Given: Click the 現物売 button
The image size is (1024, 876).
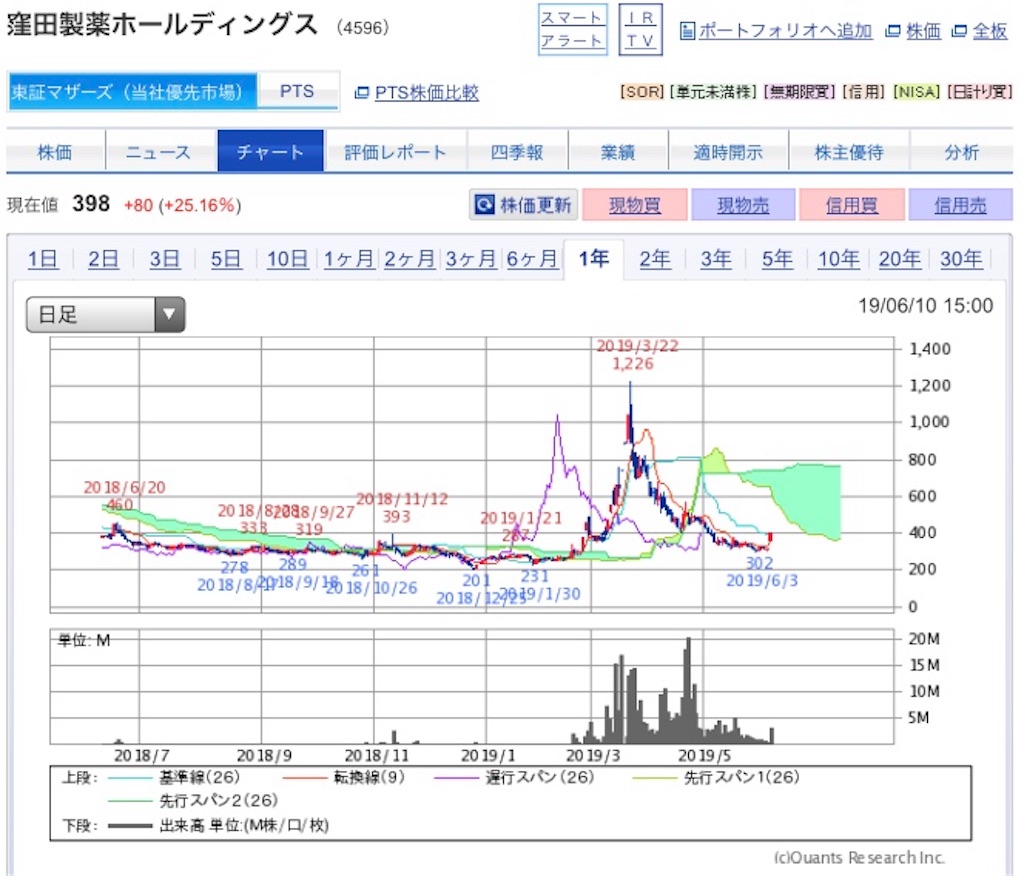Looking at the screenshot, I should [x=743, y=205].
